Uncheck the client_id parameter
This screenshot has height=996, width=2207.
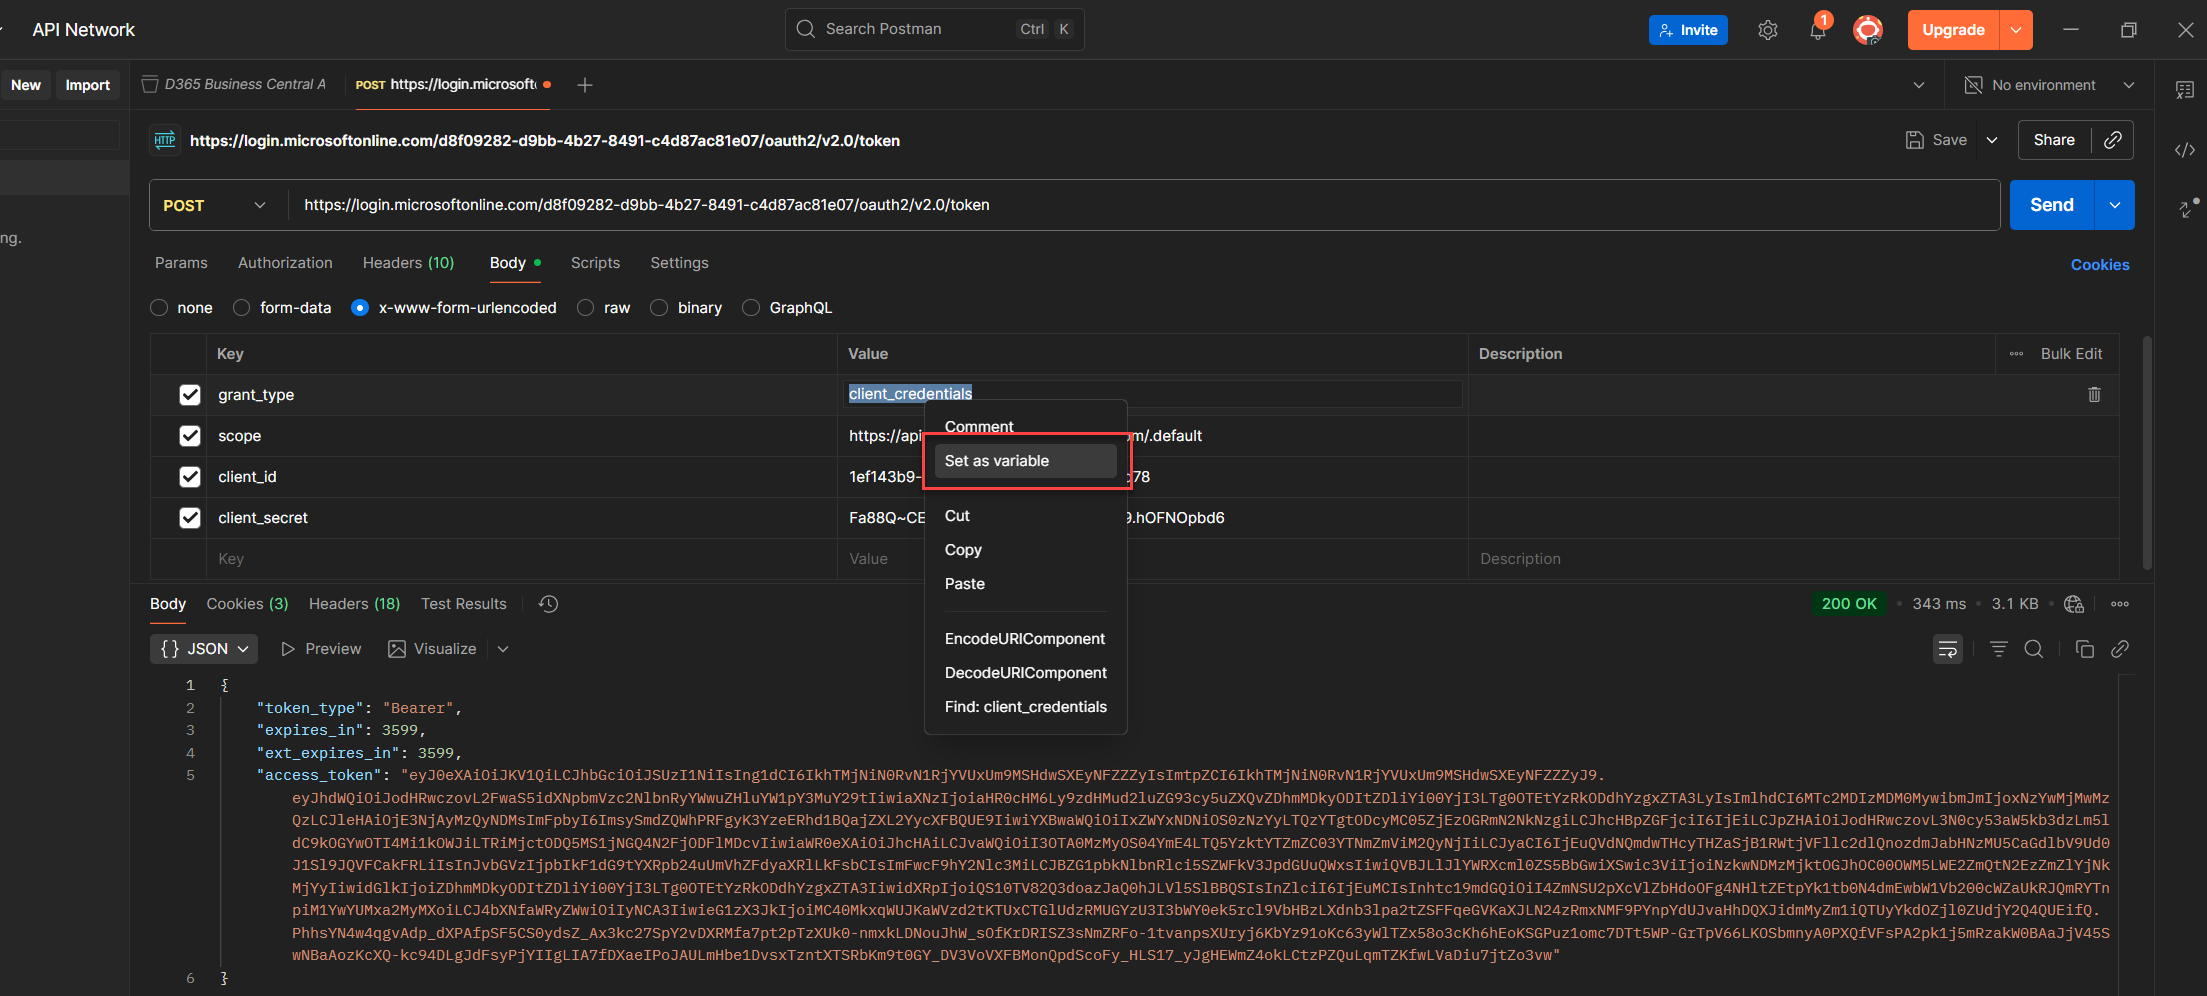190,477
